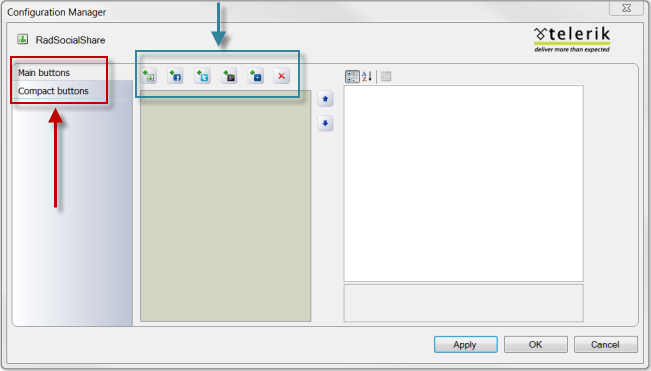Click inside the buttons list area

coord(225,206)
